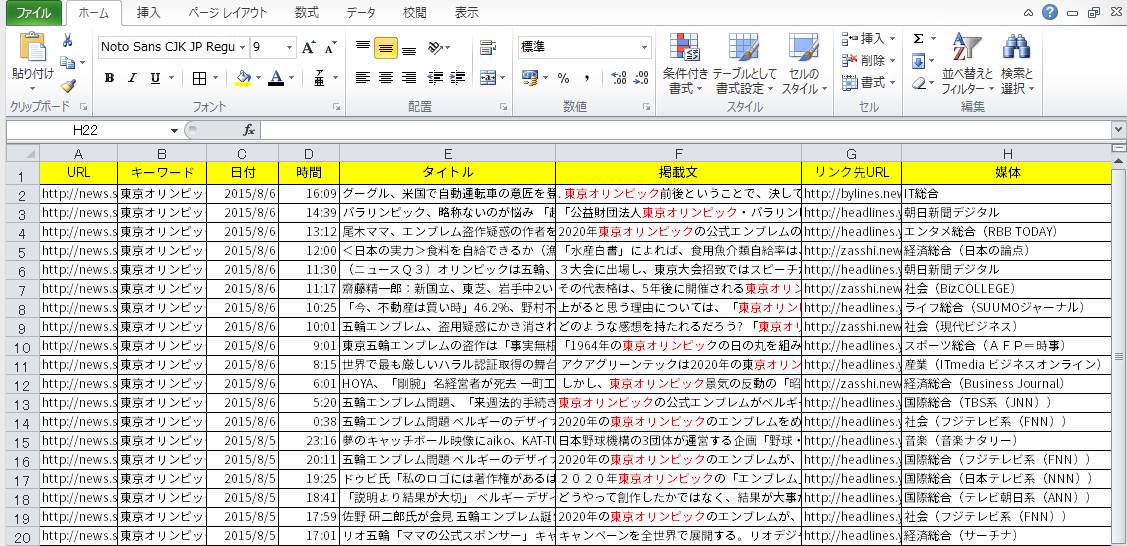Image resolution: width=1127 pixels, height=546 pixels.
Task: Toggle center text alignment
Action: (386, 78)
